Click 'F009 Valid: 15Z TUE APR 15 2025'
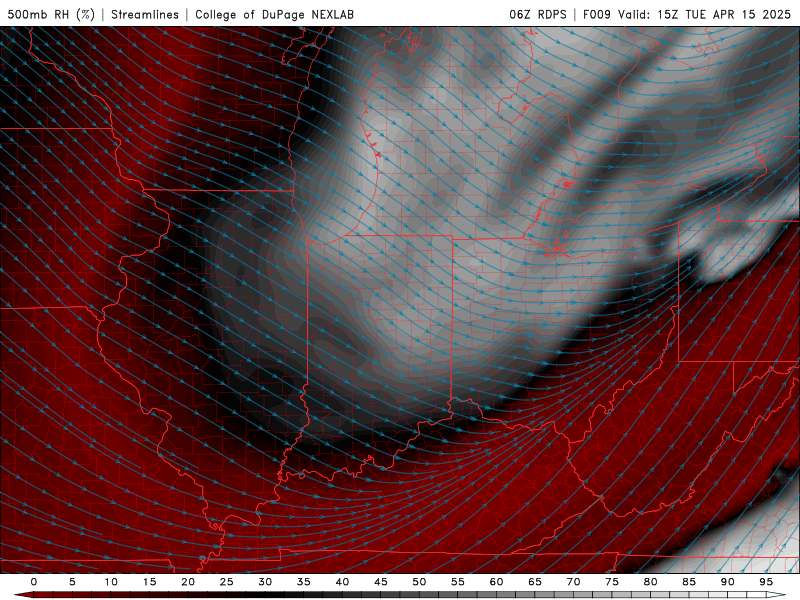Image resolution: width=800 pixels, height=600 pixels. (687, 14)
